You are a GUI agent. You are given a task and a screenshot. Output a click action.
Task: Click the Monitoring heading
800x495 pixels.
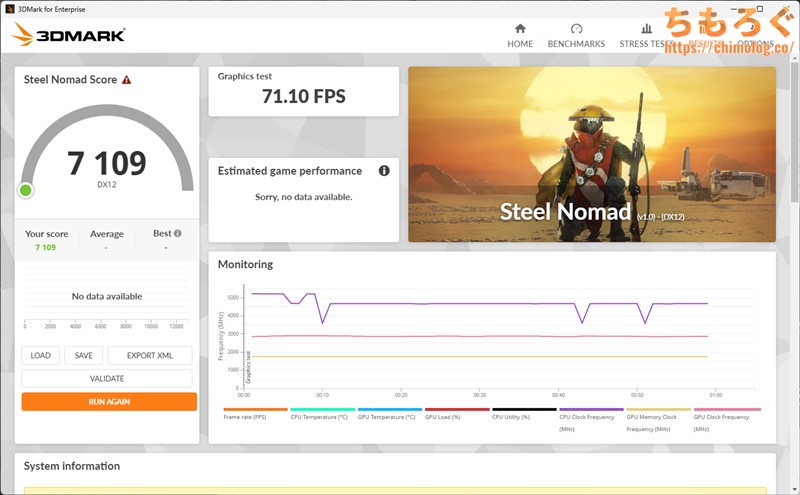click(245, 264)
